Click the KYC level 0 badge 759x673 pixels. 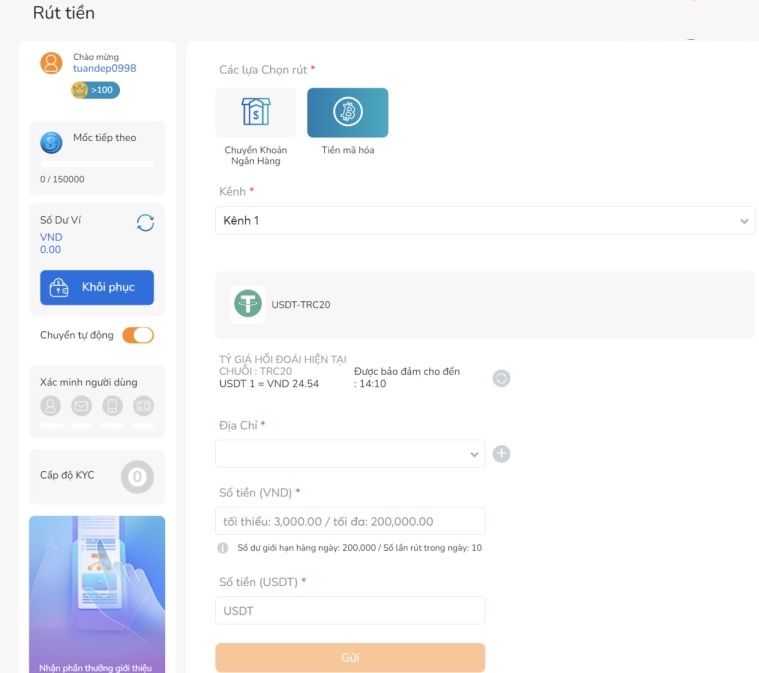[x=137, y=477]
